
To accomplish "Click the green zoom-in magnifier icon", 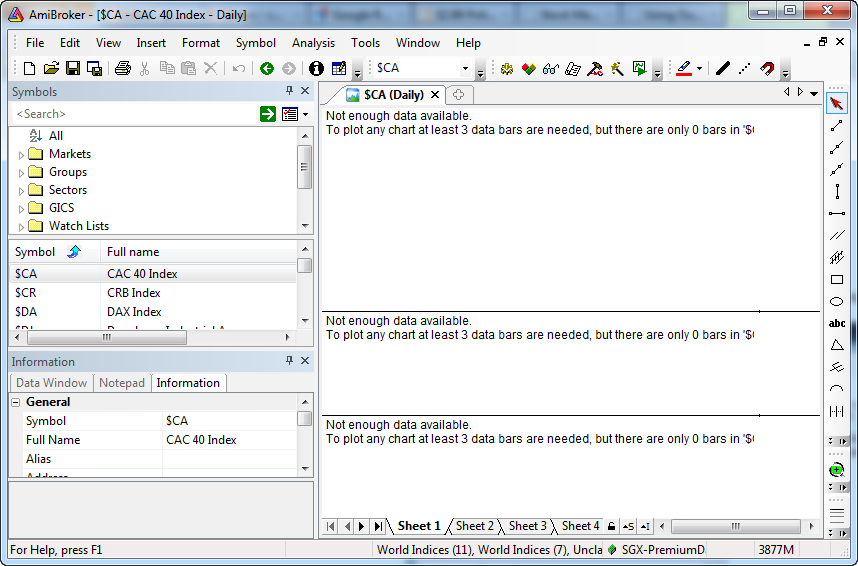I will click(836, 470).
